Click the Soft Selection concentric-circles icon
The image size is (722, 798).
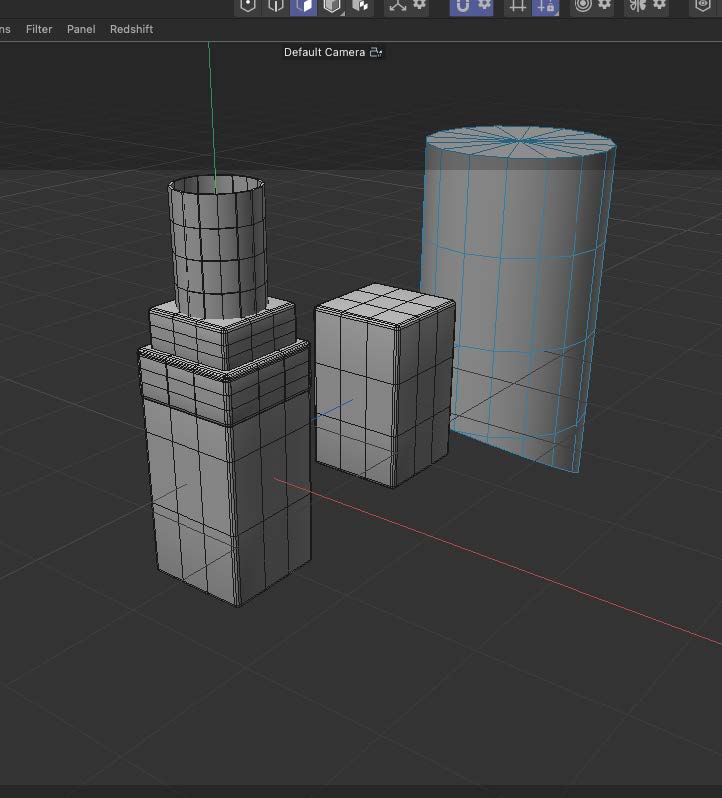tap(583, 6)
